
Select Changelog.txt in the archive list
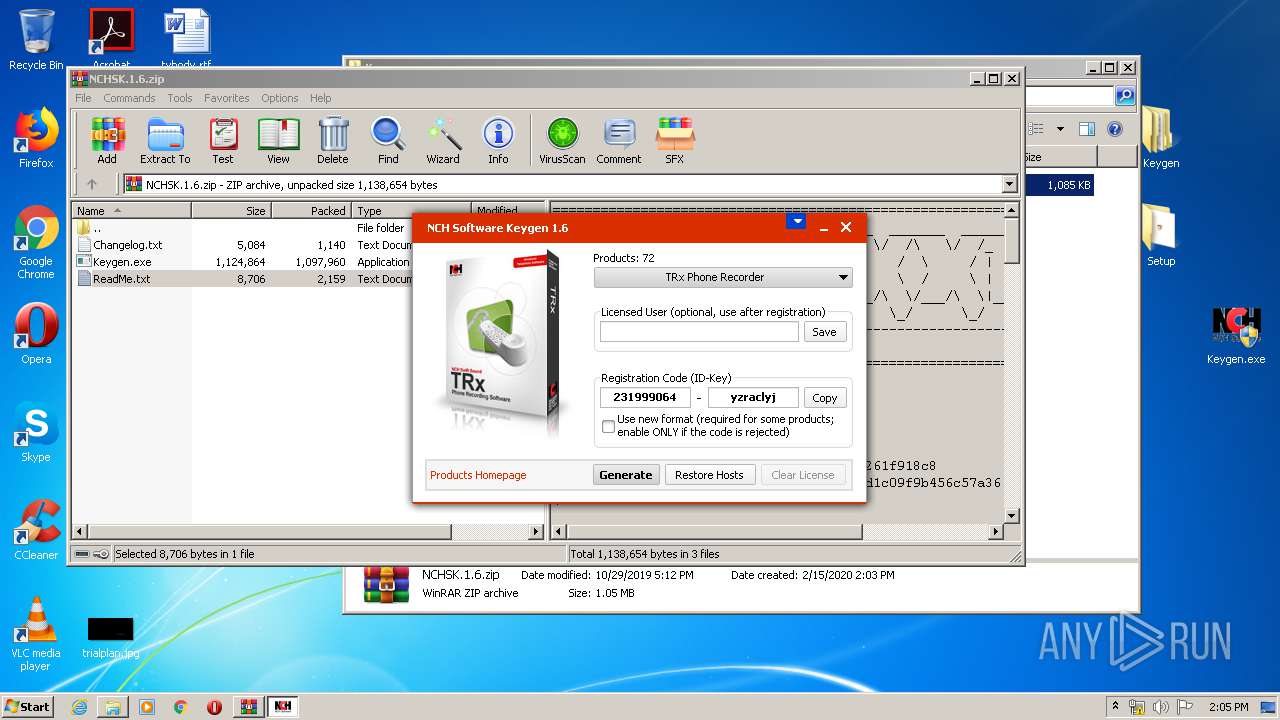(x=127, y=245)
